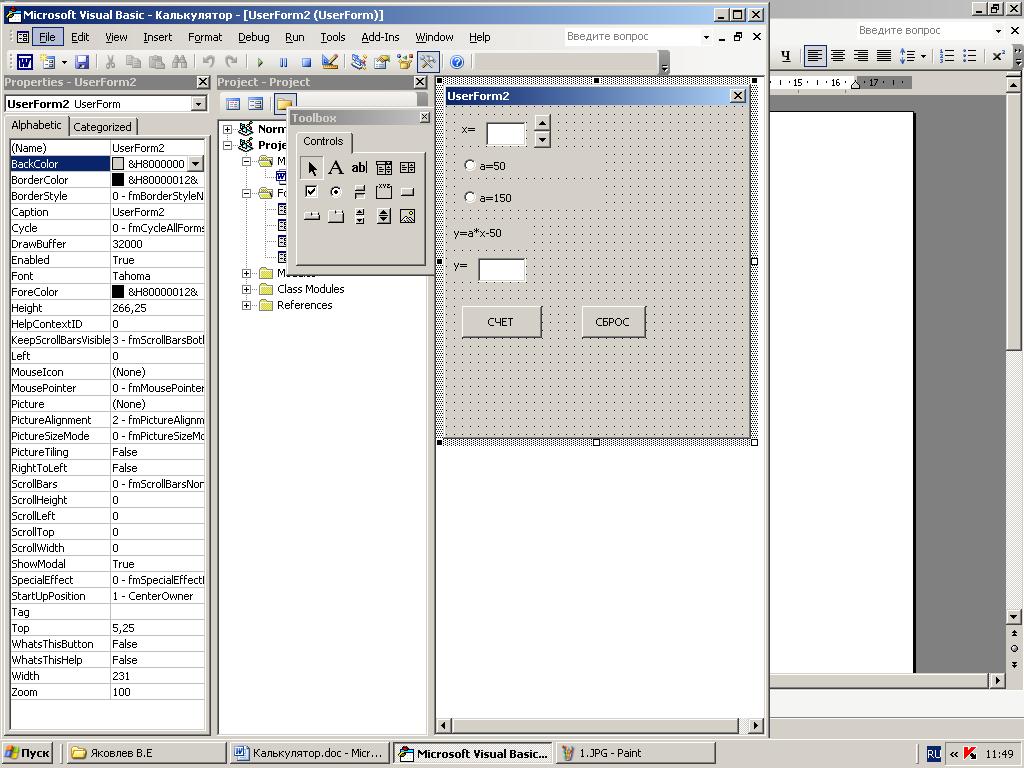
Task: Select the Label tool in Toolbox
Action: point(336,168)
